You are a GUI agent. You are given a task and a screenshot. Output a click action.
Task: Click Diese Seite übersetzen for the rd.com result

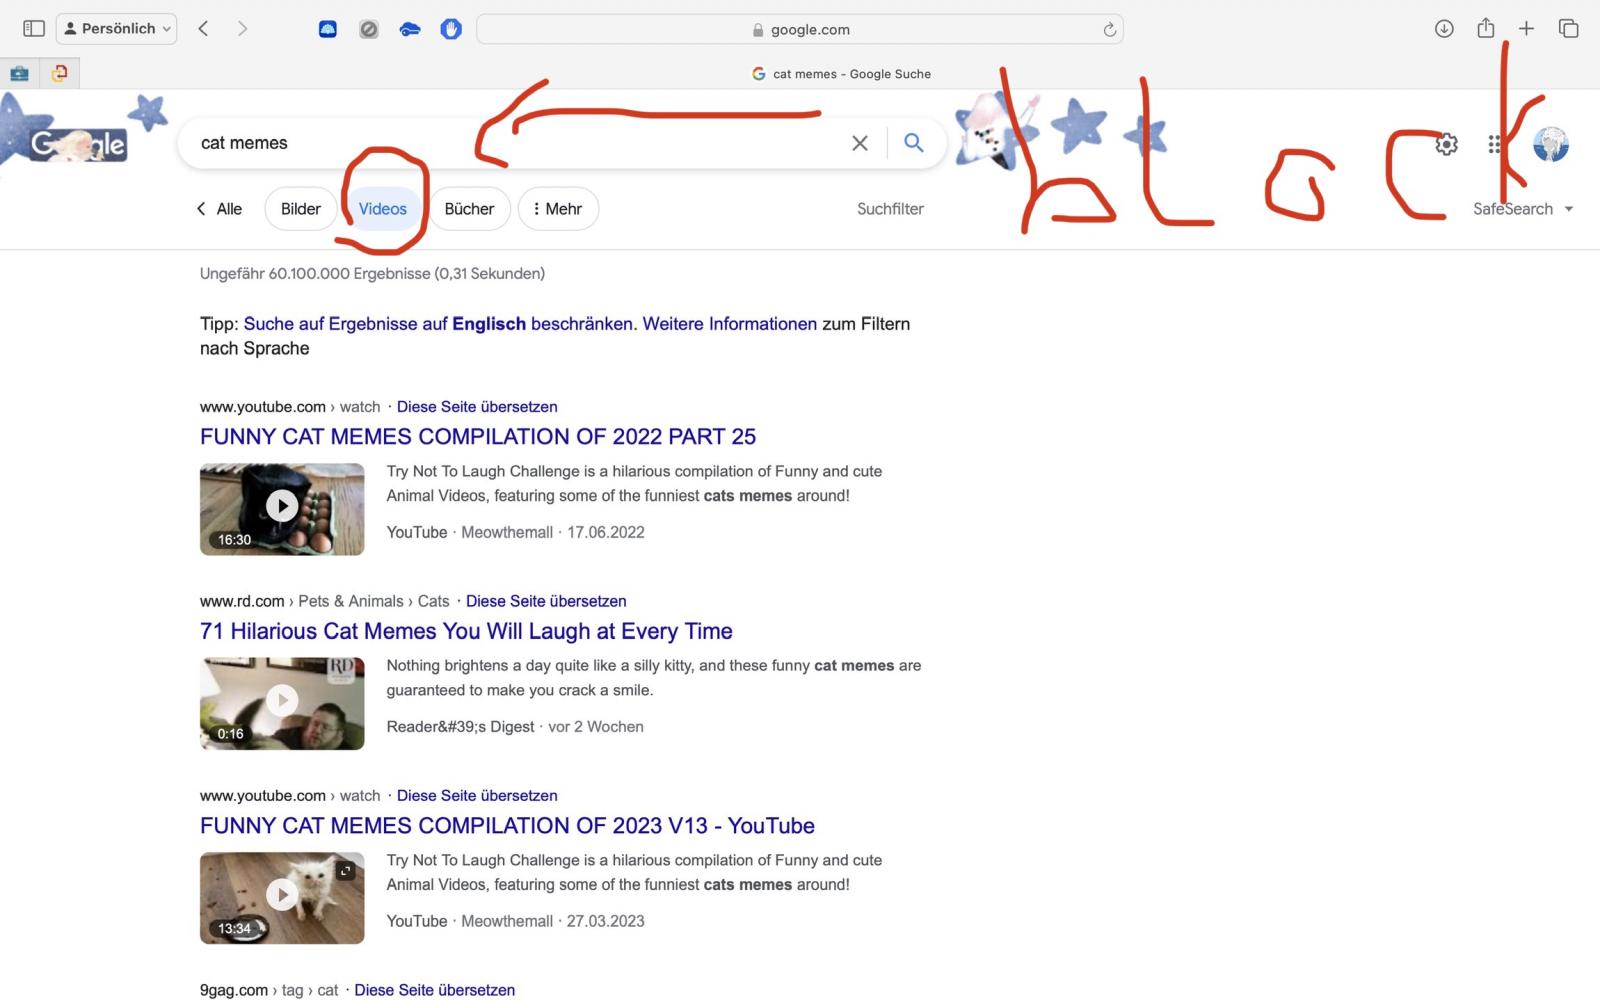point(546,601)
